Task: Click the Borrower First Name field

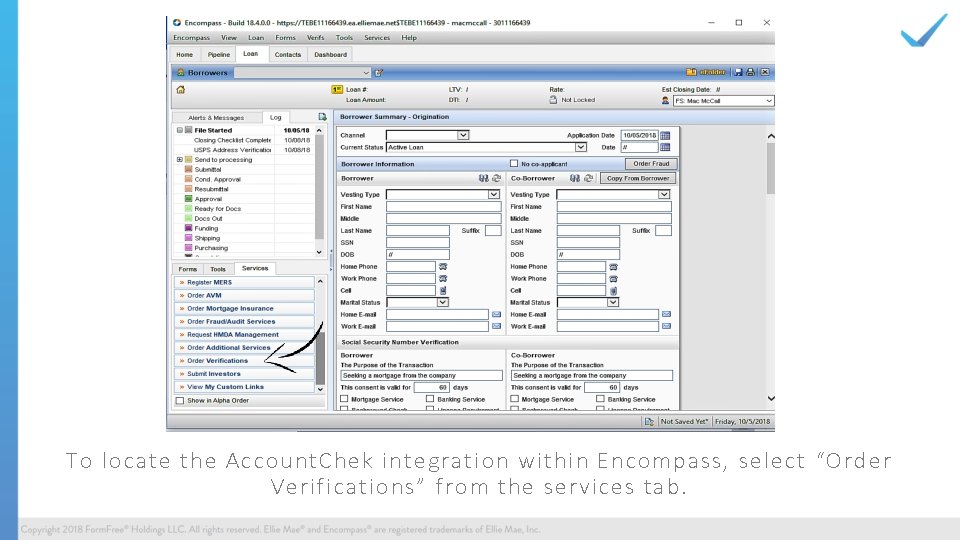Action: tap(444, 207)
